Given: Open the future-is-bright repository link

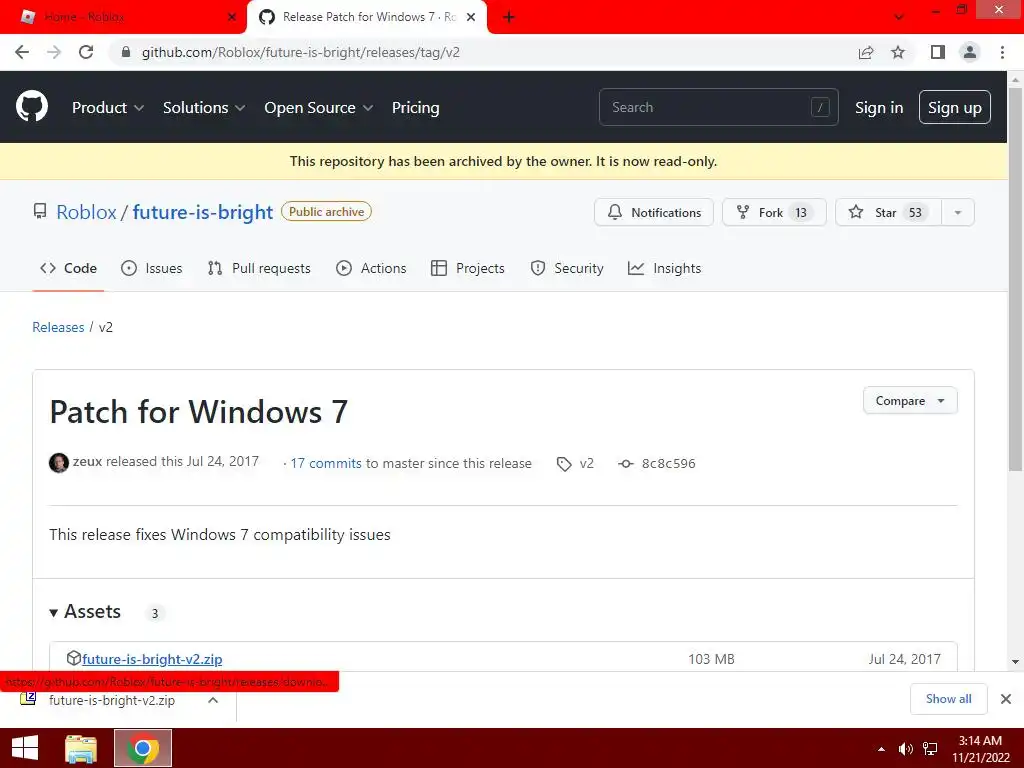Looking at the screenshot, I should [202, 212].
